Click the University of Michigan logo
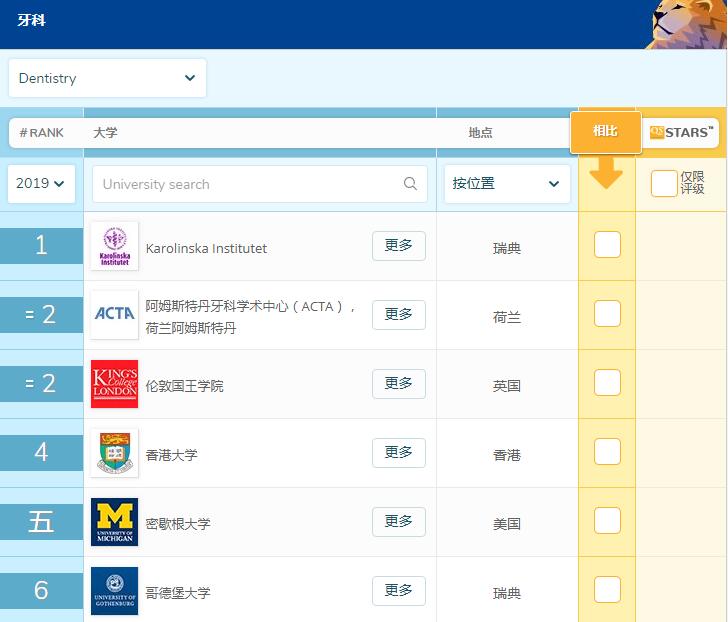Image resolution: width=728 pixels, height=622 pixels. point(114,522)
